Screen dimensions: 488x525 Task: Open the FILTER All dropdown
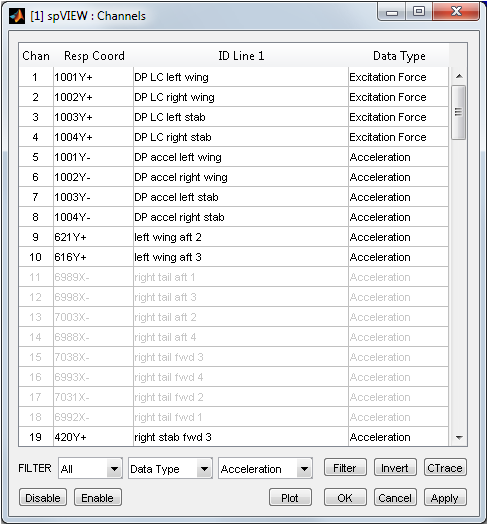[90, 468]
